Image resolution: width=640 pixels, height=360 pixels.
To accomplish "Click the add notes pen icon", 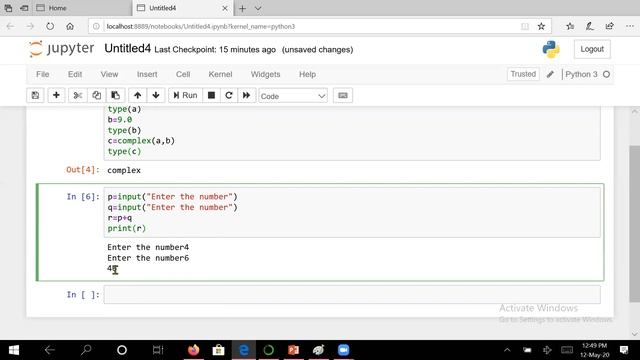I will point(589,26).
